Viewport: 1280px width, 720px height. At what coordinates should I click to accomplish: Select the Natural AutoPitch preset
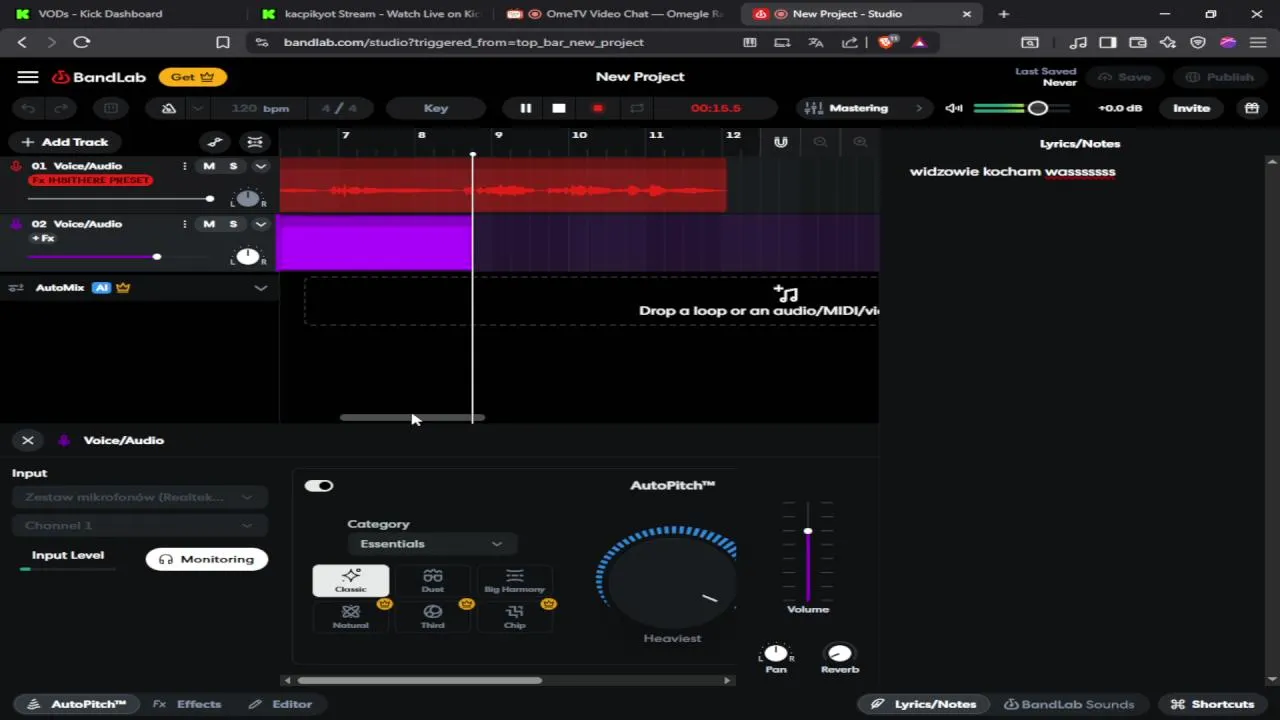coord(351,616)
